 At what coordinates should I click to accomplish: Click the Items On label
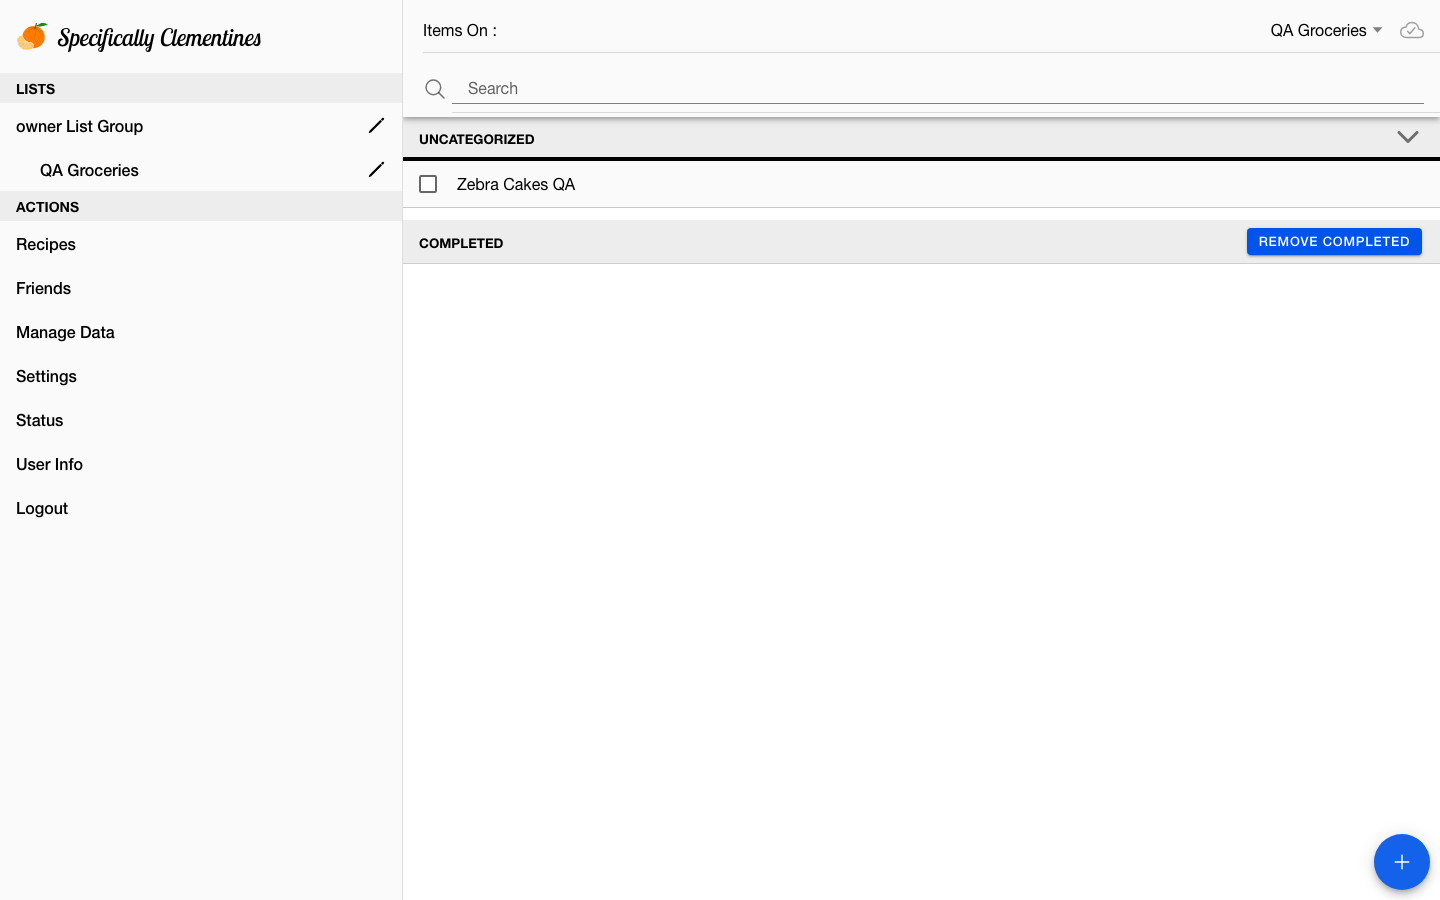460,30
